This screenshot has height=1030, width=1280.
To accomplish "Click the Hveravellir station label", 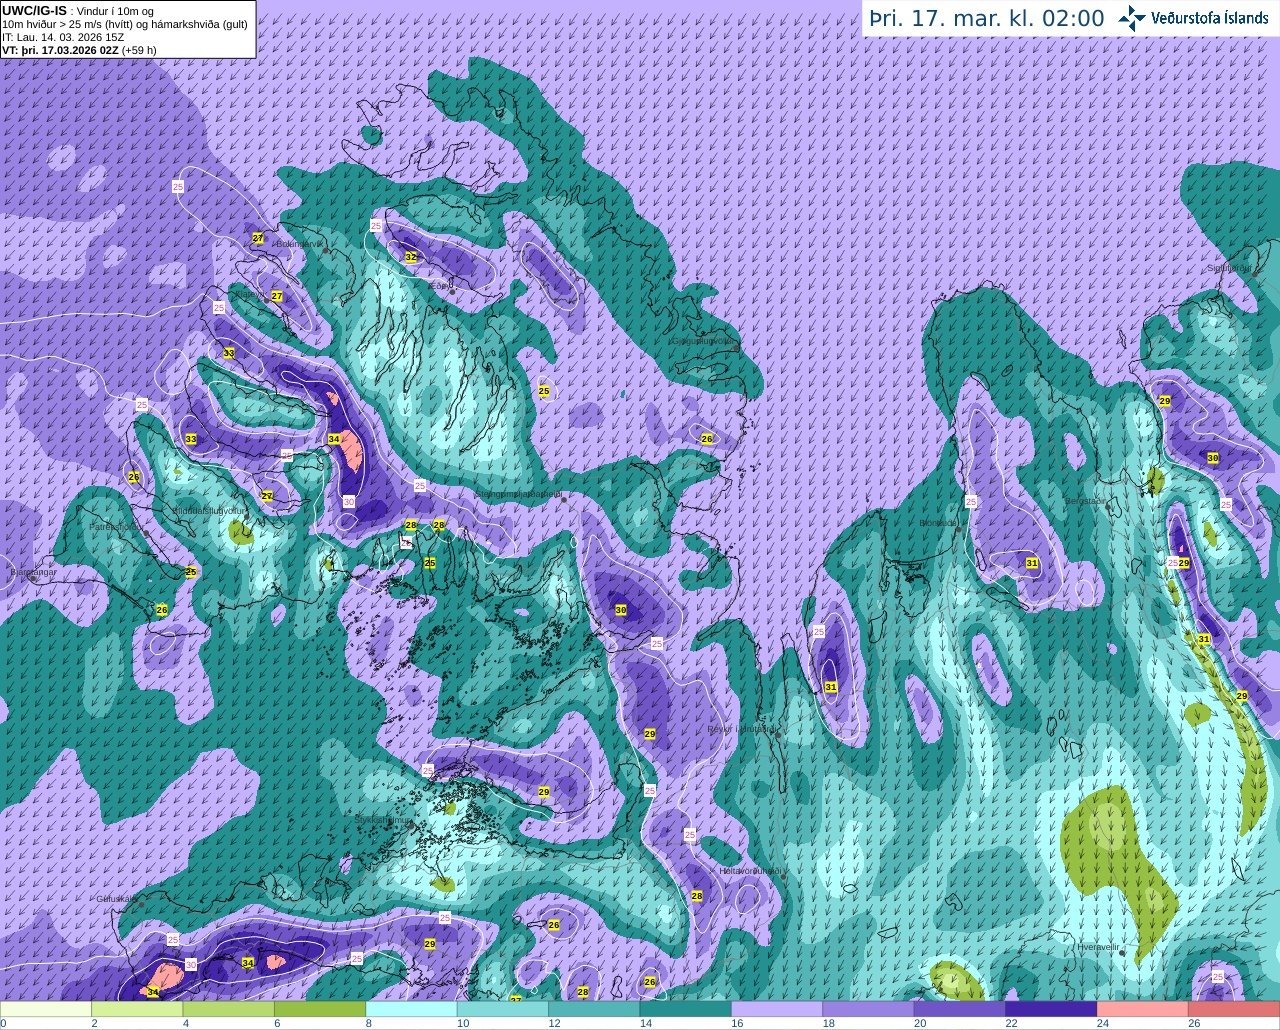I will [1098, 946].
